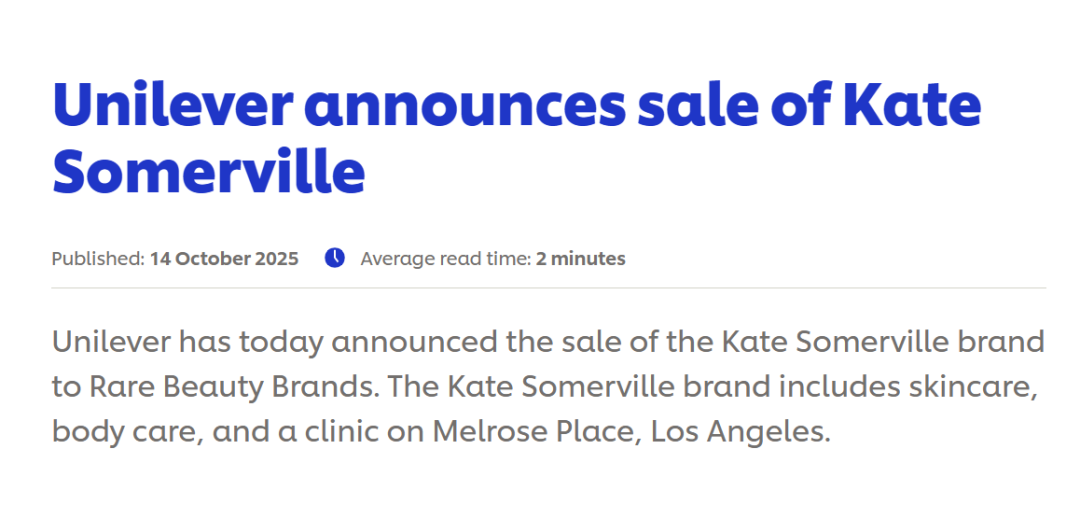
Task: Click "Somerville" on the headline's second line
Action: click(x=208, y=170)
